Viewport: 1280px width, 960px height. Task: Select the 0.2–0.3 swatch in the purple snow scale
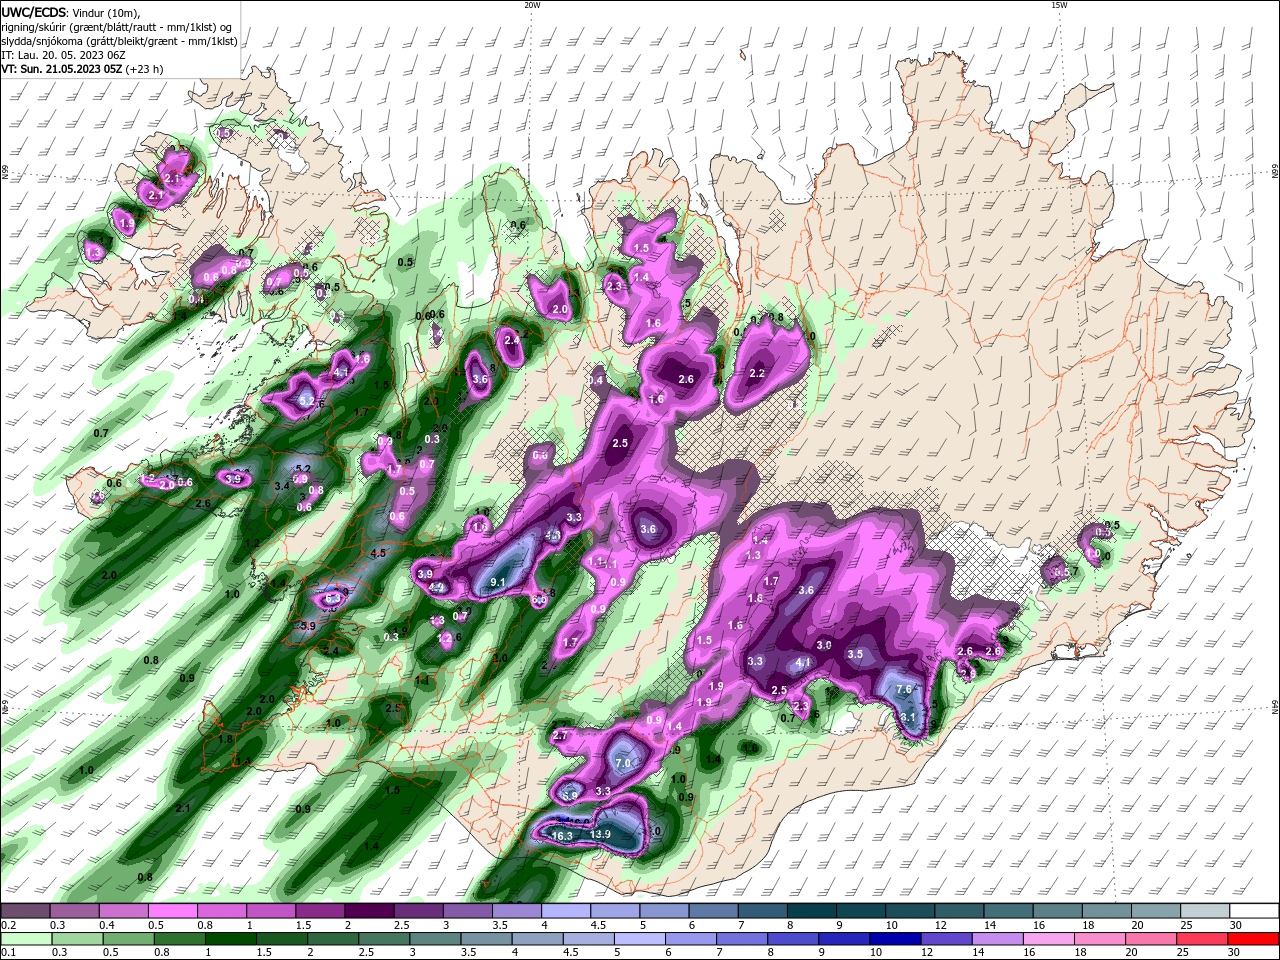[x=25, y=911]
